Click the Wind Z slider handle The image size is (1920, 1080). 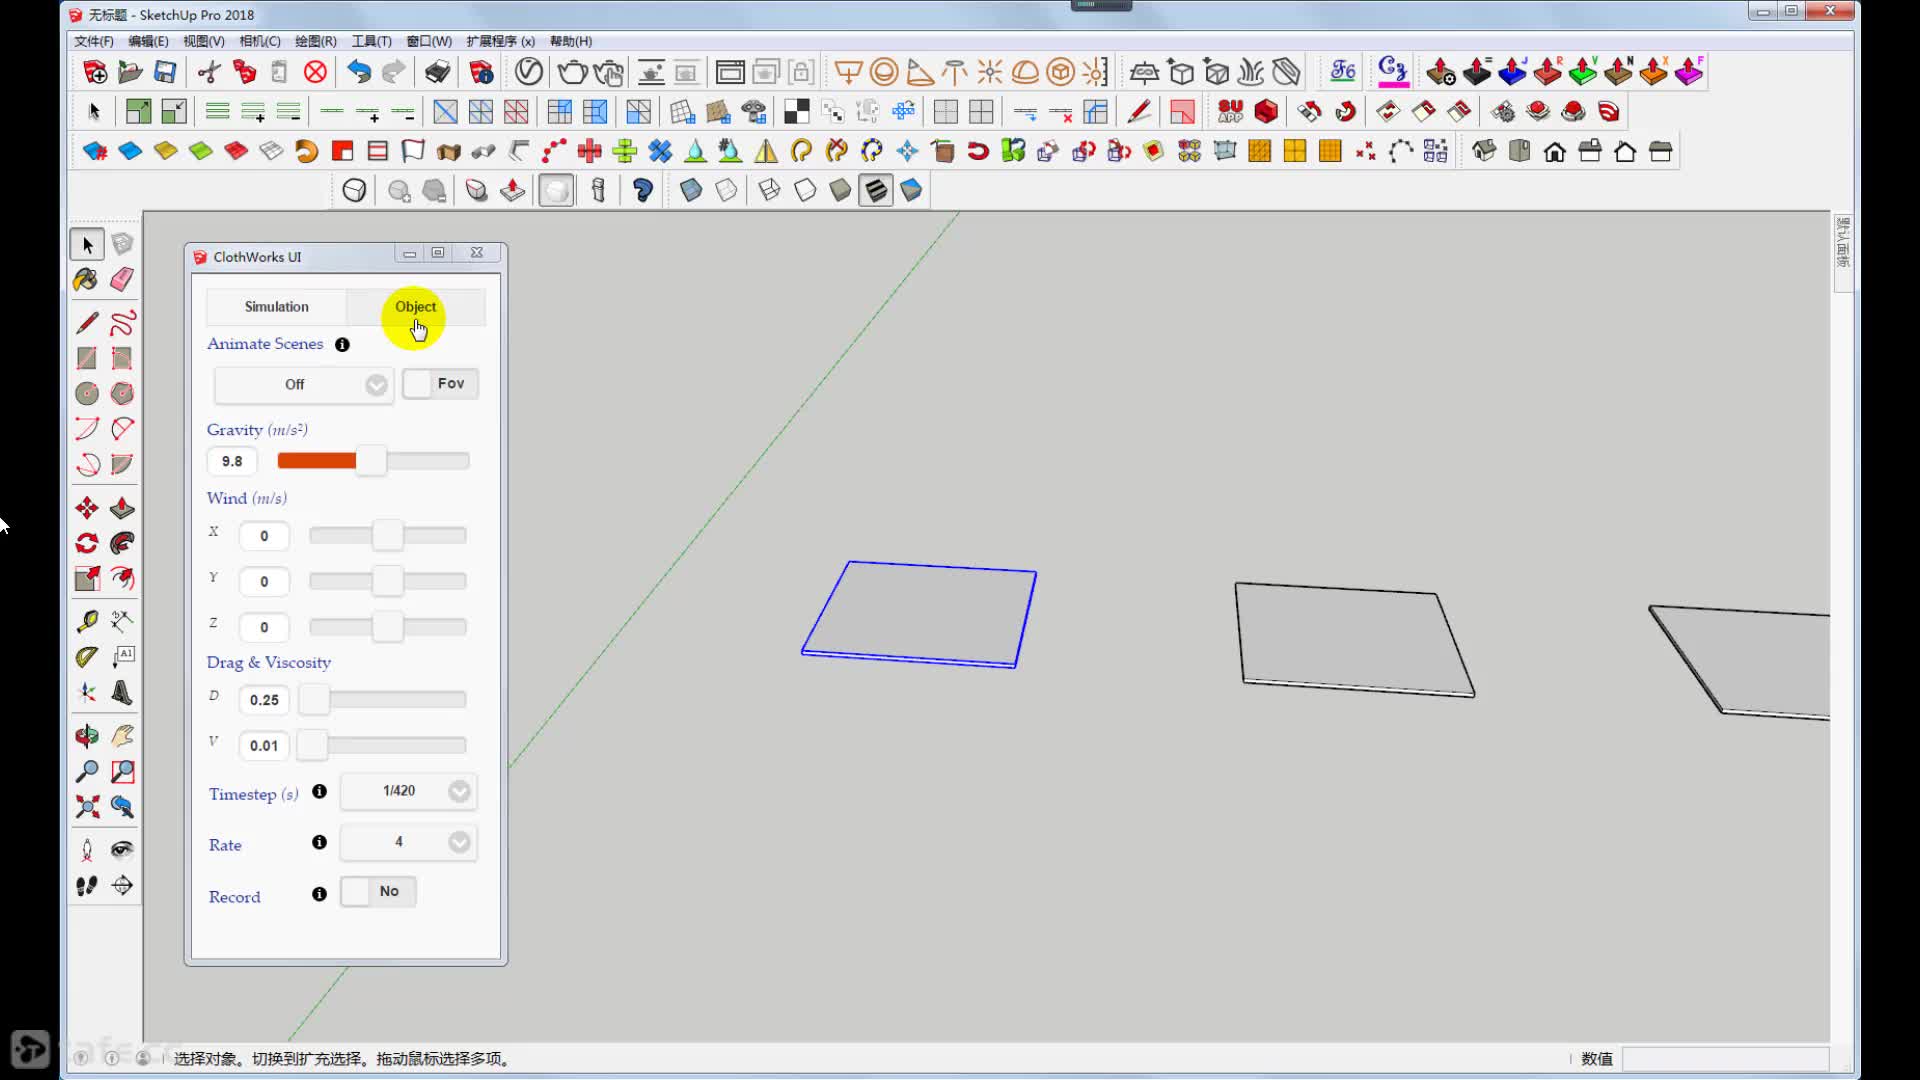pos(387,627)
